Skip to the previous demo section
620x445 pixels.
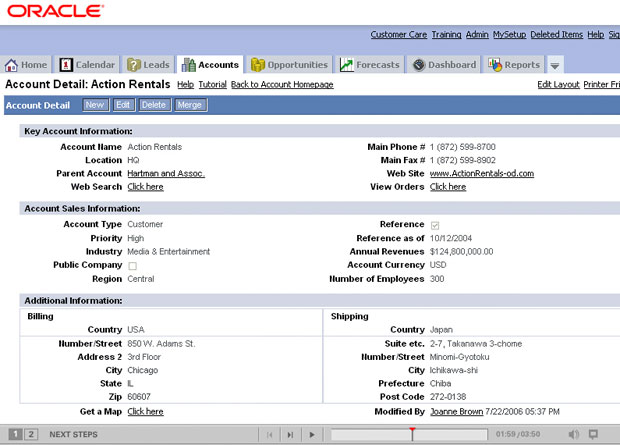270,435
